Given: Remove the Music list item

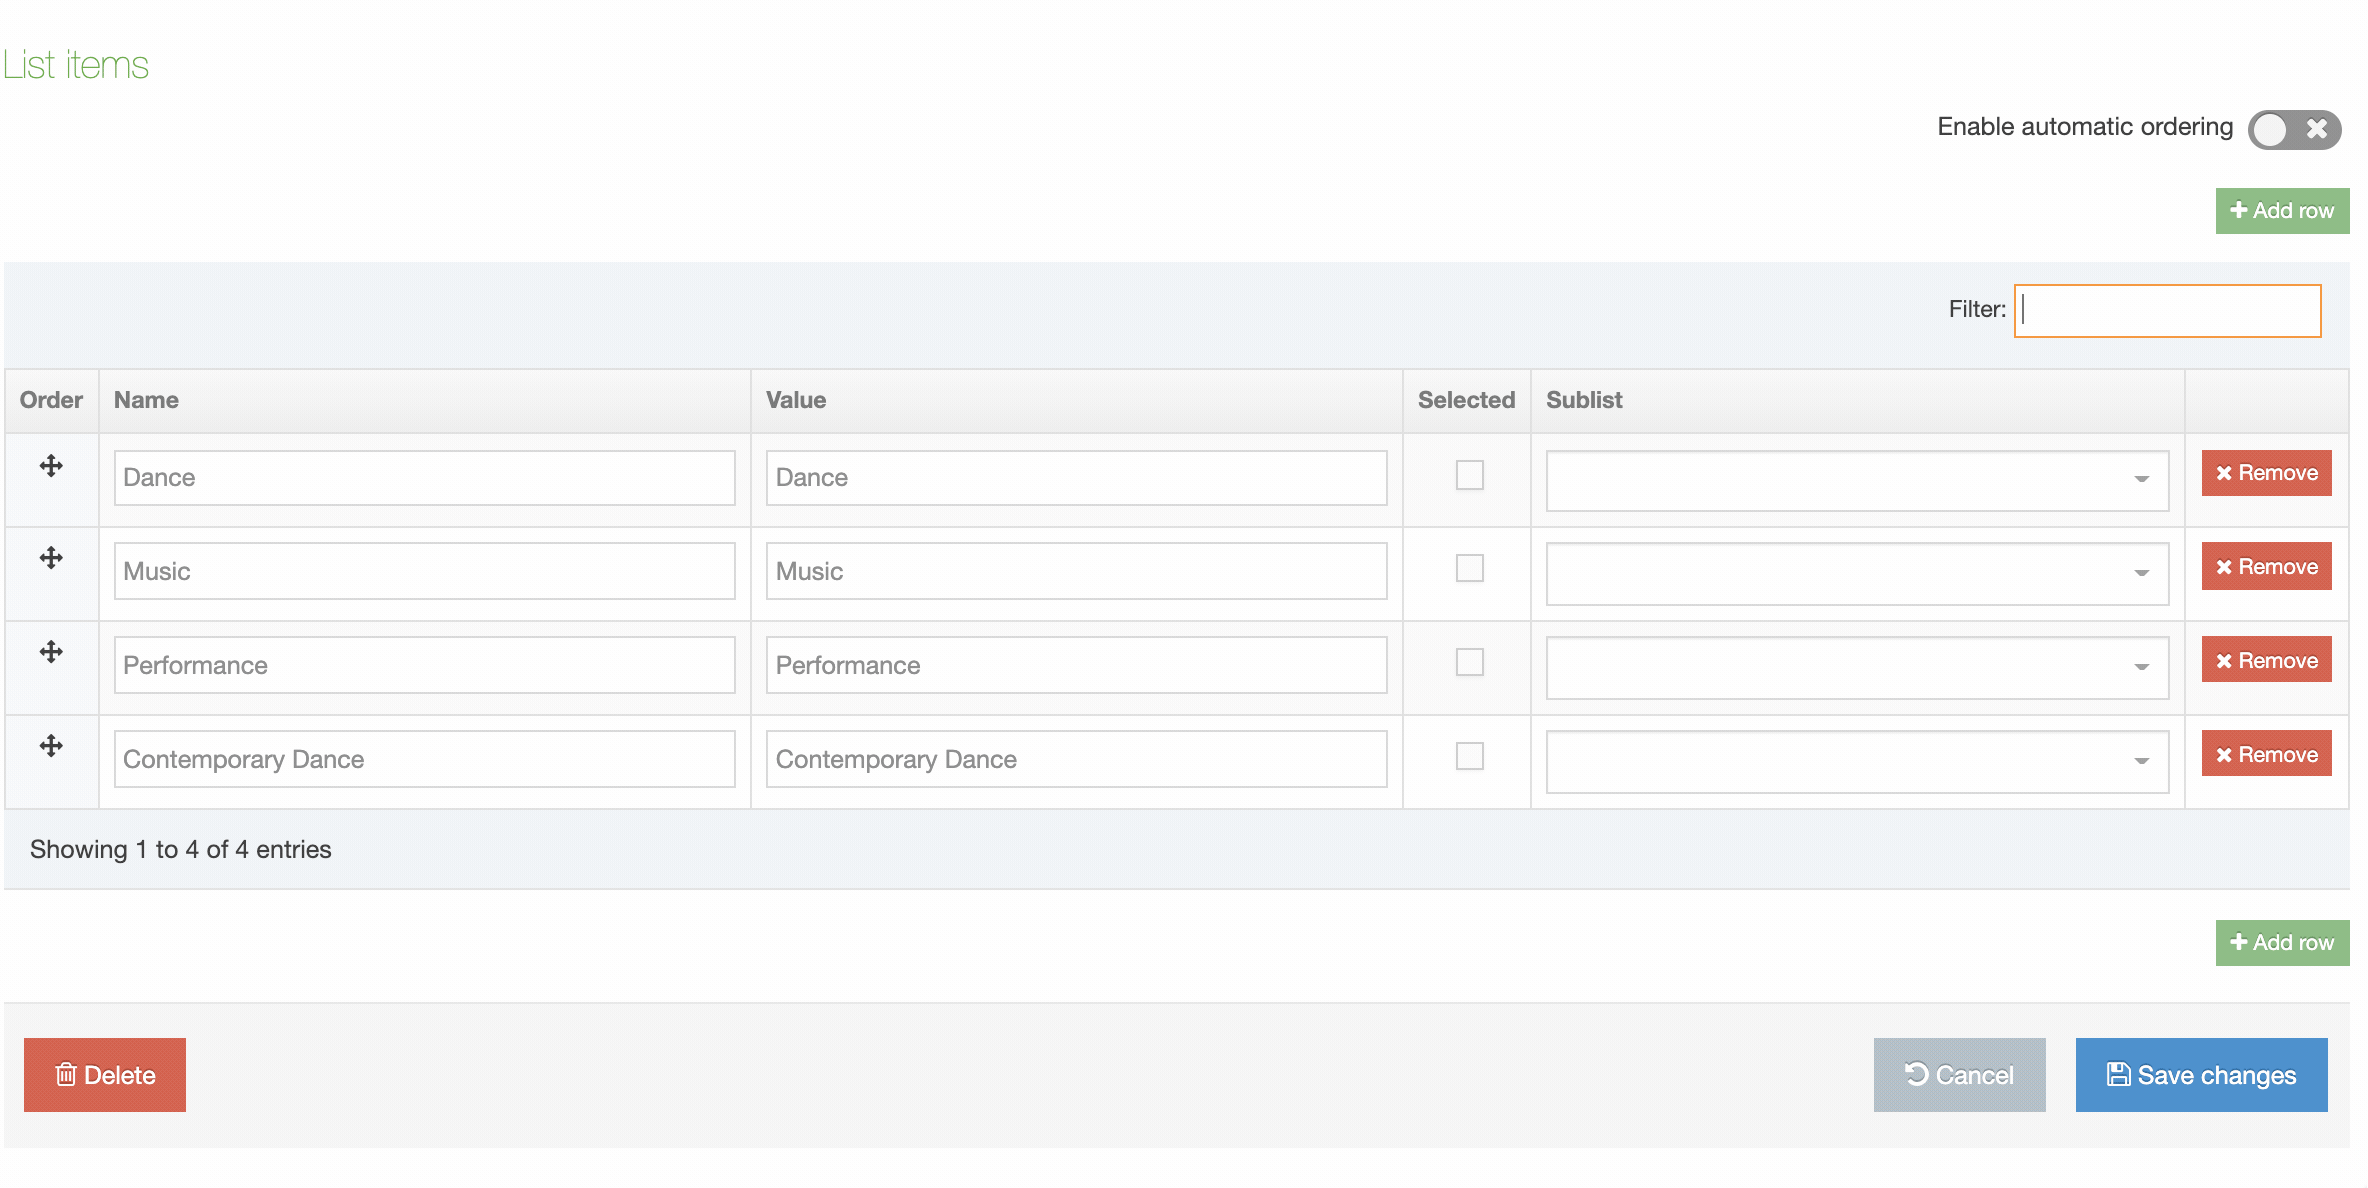Looking at the screenshot, I should [2266, 567].
